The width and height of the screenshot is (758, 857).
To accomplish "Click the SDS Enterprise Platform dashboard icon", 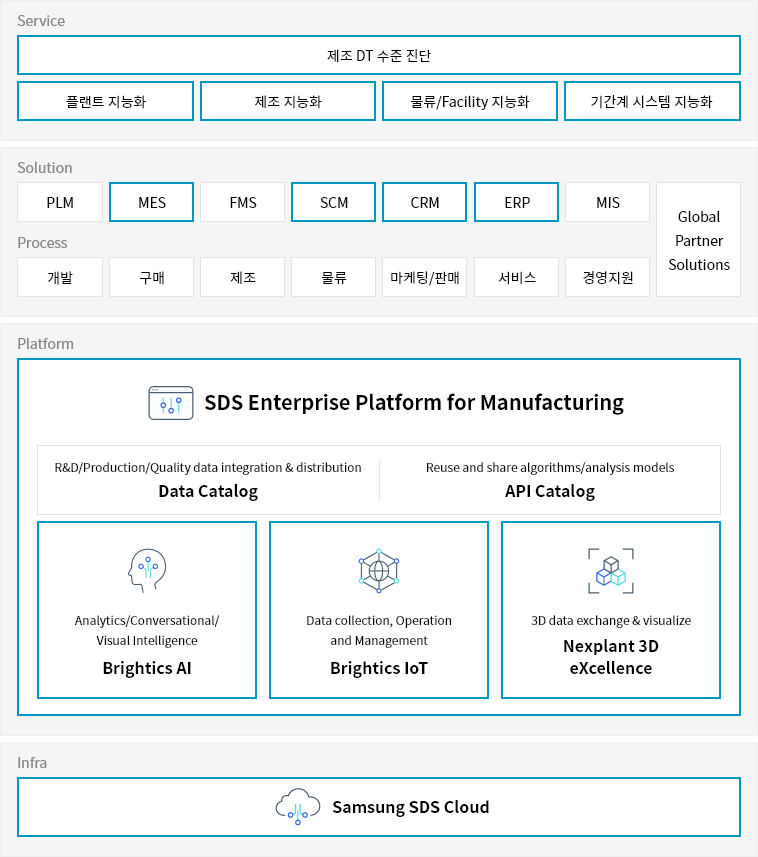I will (x=171, y=403).
